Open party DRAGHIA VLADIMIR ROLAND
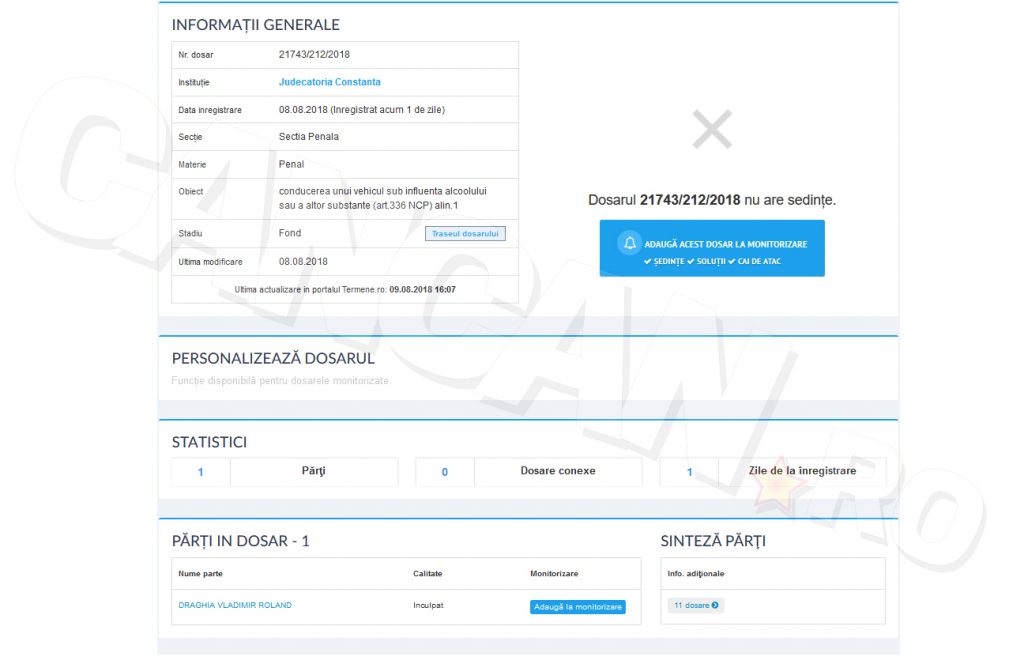This screenshot has width=1024, height=664. point(235,605)
